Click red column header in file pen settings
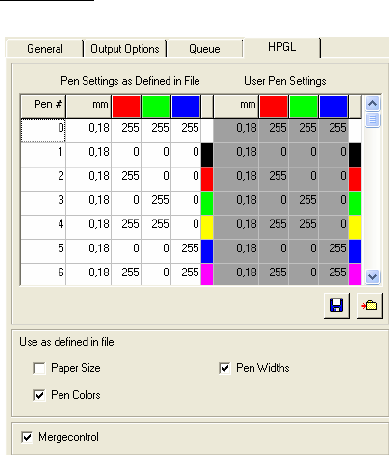 126,107
